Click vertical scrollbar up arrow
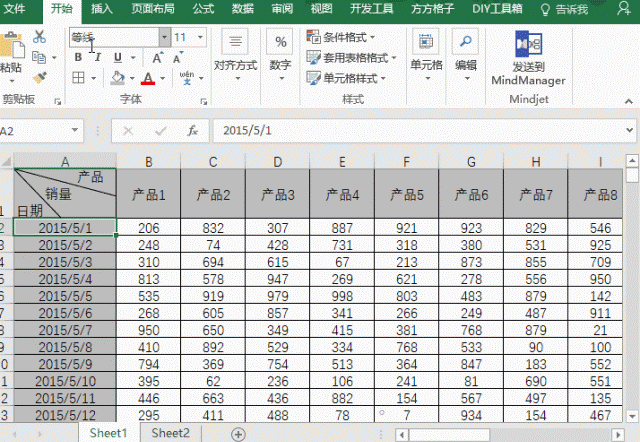Viewport: 640px width, 442px height. click(x=632, y=161)
